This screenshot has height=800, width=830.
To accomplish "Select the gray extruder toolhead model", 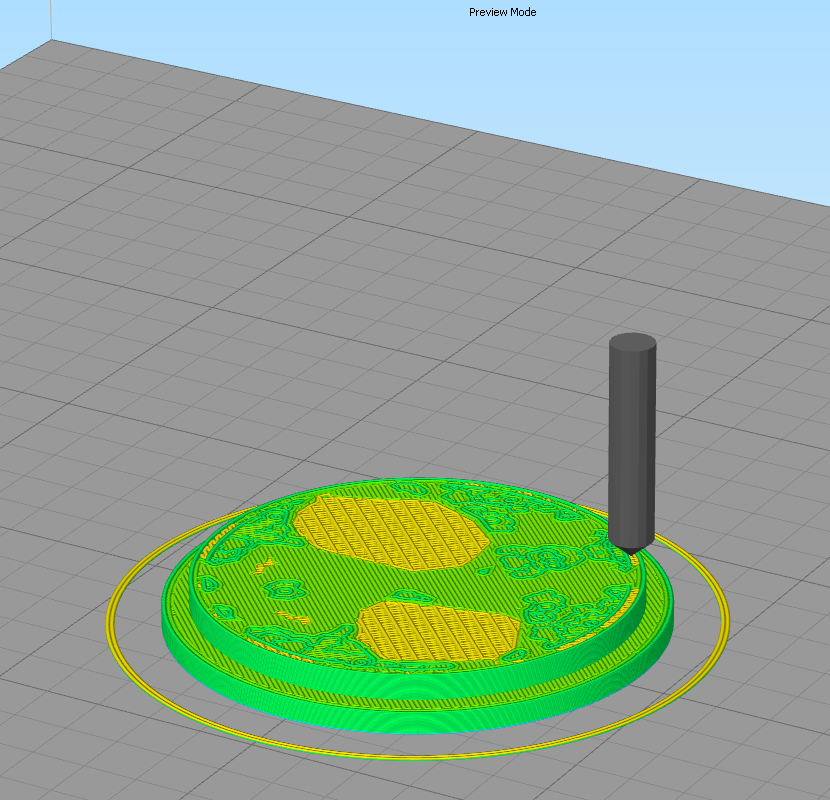I will pos(632,444).
